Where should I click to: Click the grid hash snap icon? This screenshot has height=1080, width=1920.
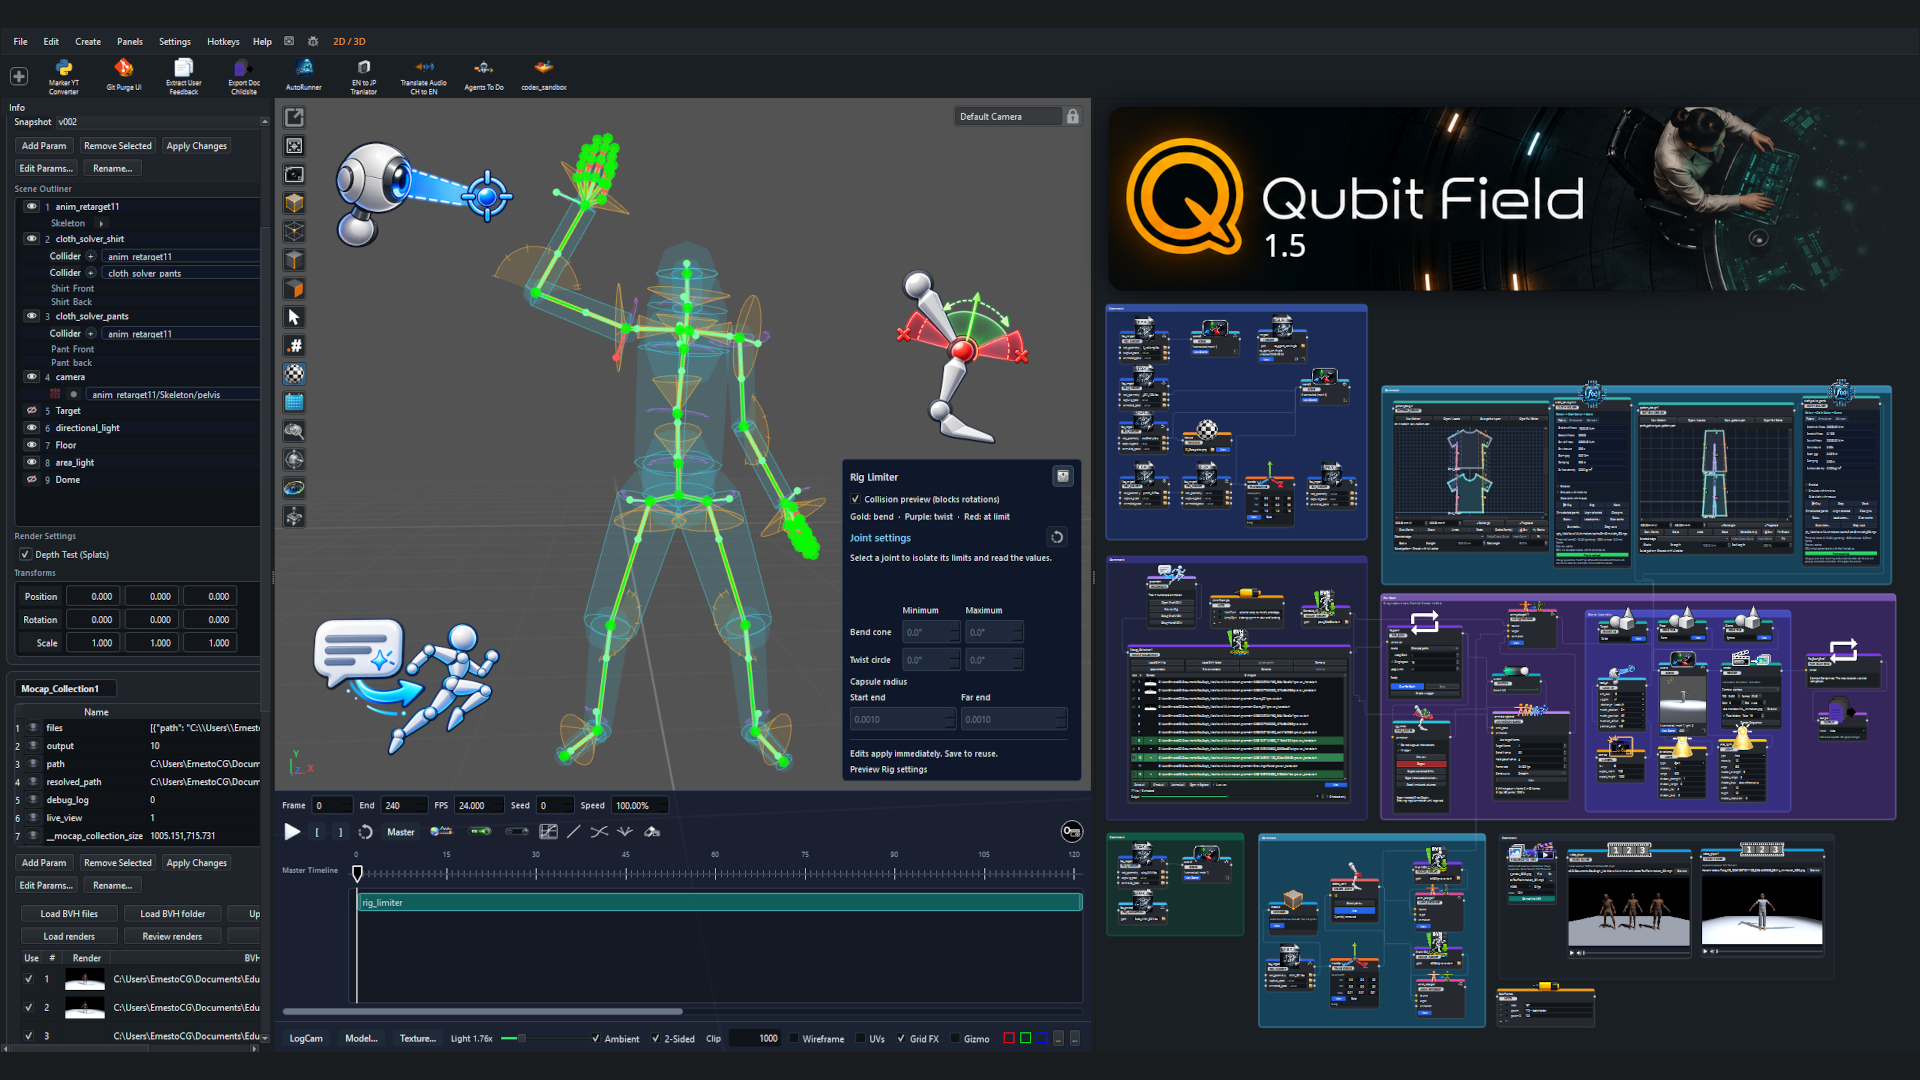pyautogui.click(x=294, y=346)
